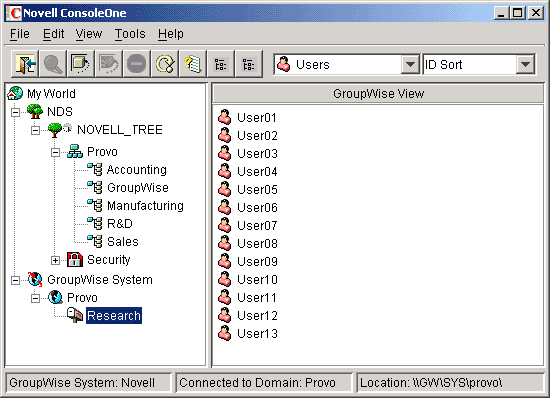Select User12 in the list
550x398 pixels.
coord(257,315)
